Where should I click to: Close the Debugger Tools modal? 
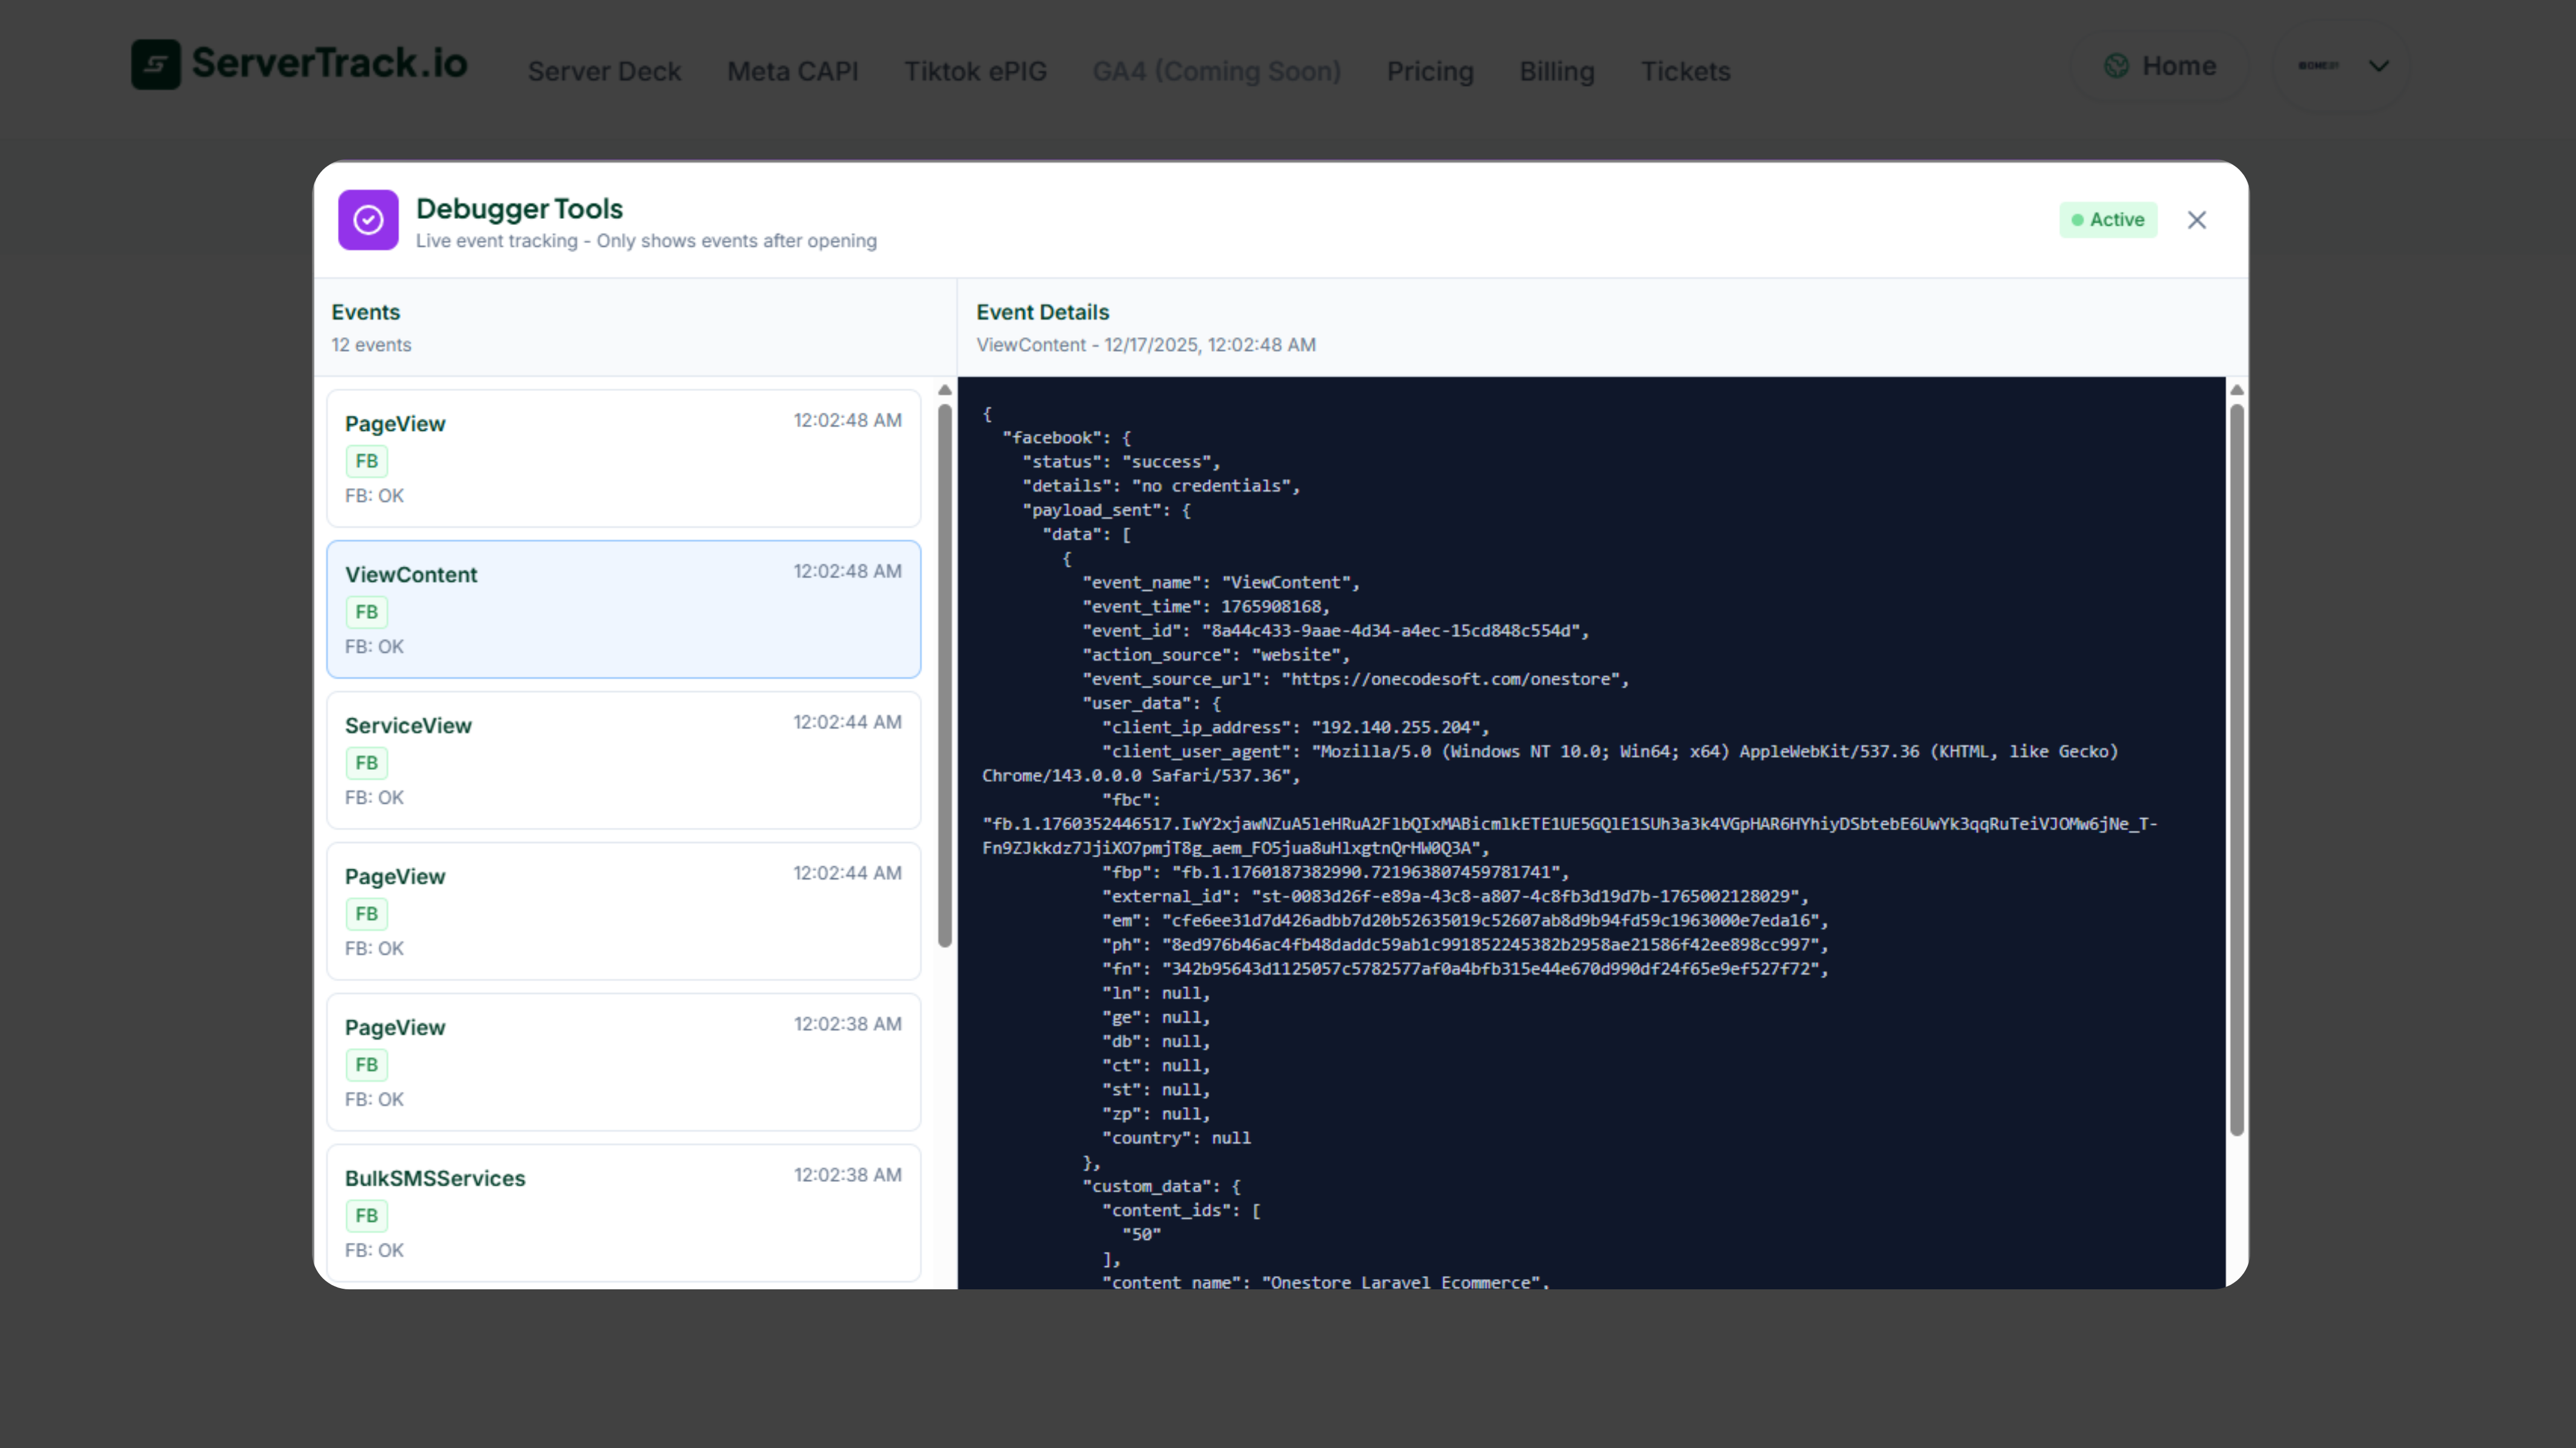[x=2197, y=219]
